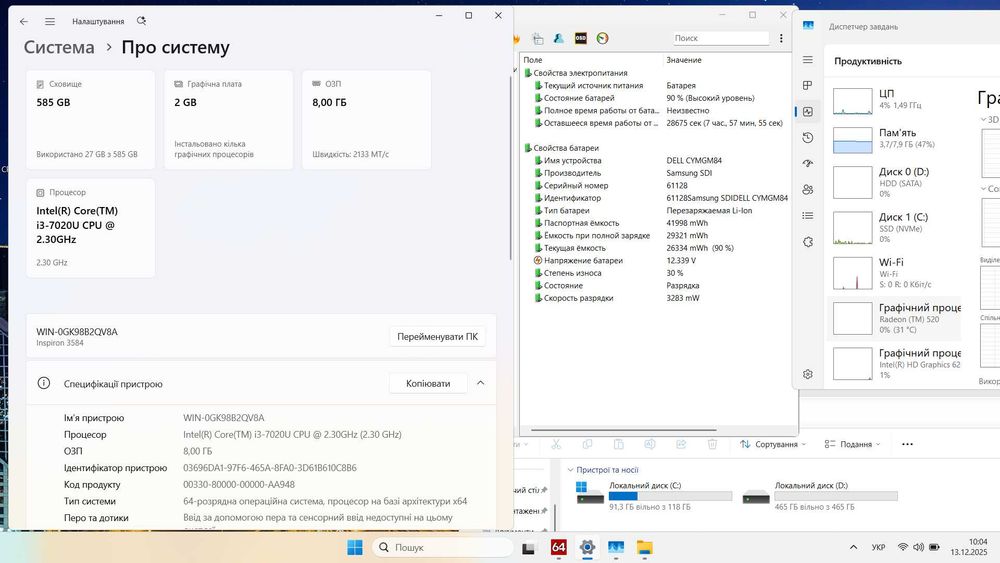Open File Explorer icon on the taskbar
The height and width of the screenshot is (563, 1000).
coord(645,547)
